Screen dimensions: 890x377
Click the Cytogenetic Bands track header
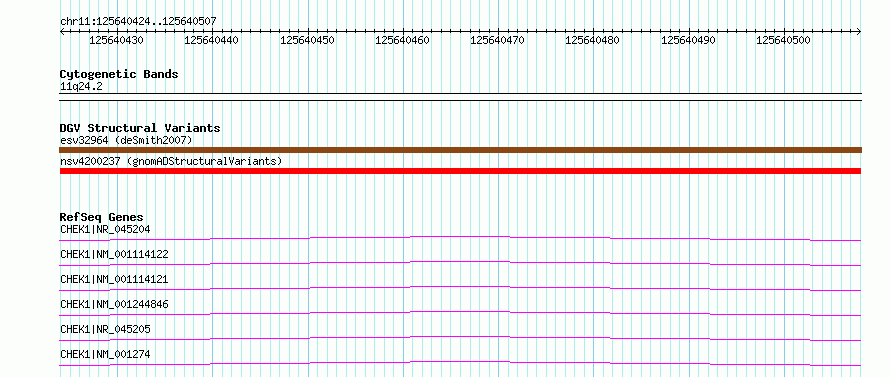click(119, 74)
